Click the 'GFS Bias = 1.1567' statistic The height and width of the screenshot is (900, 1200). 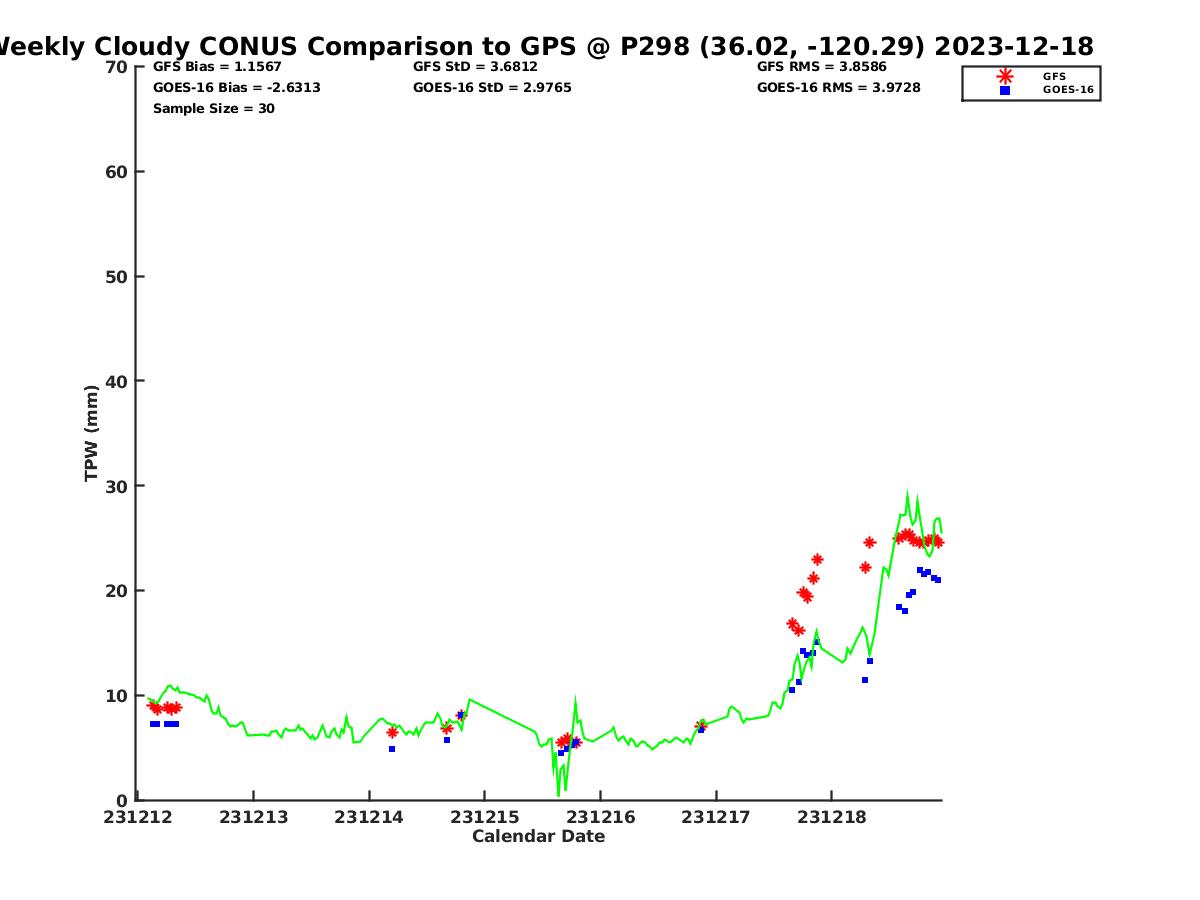click(x=217, y=67)
